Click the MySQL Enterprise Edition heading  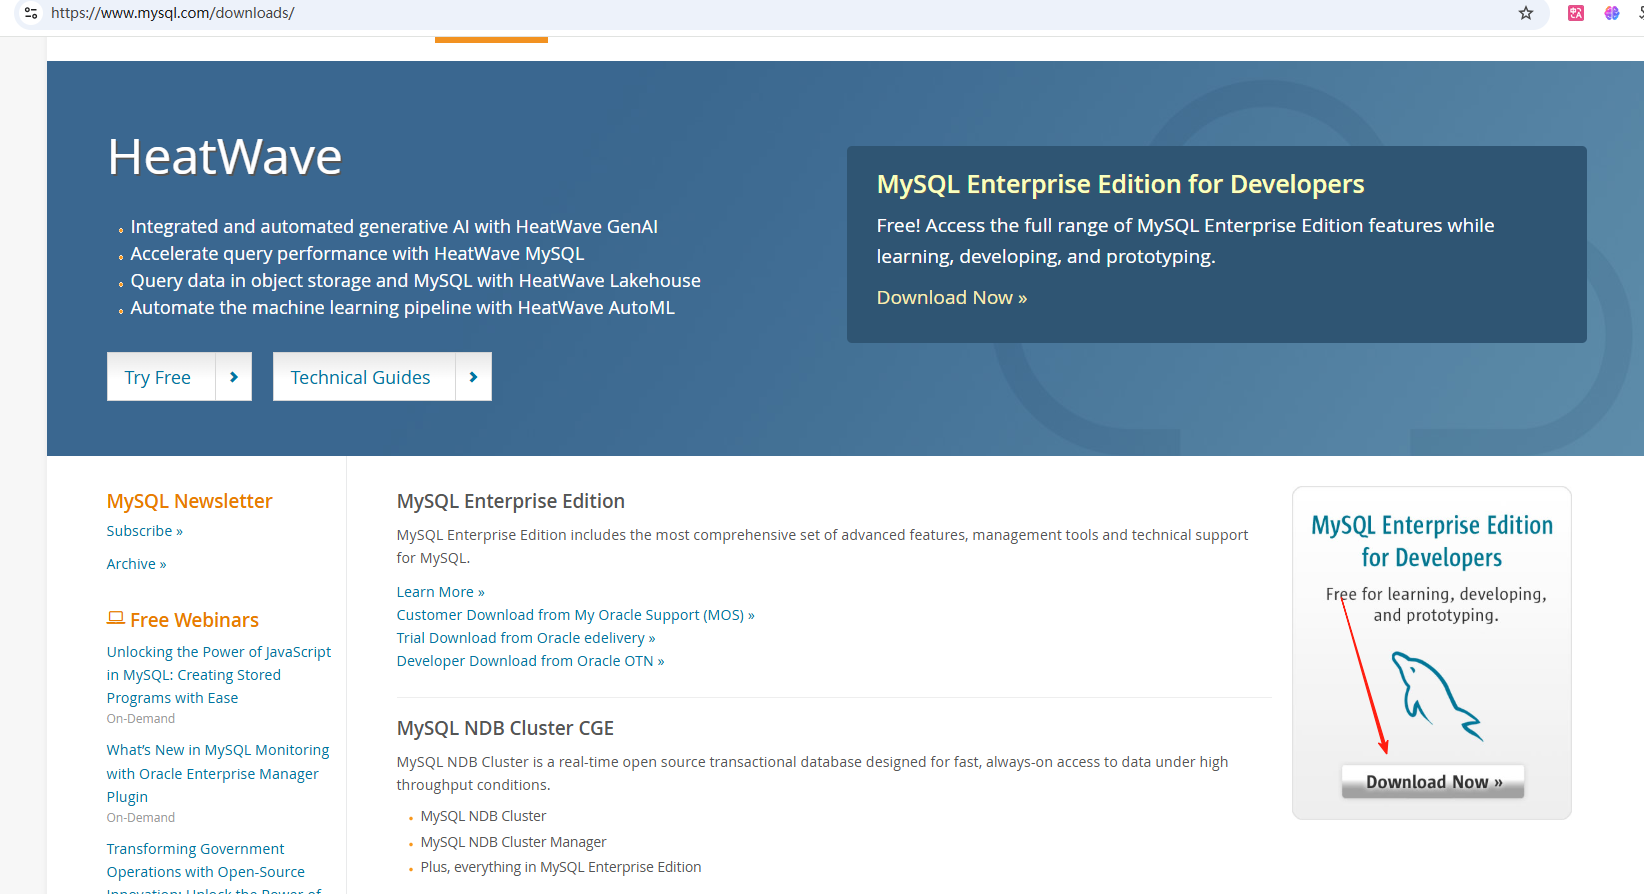pos(511,501)
